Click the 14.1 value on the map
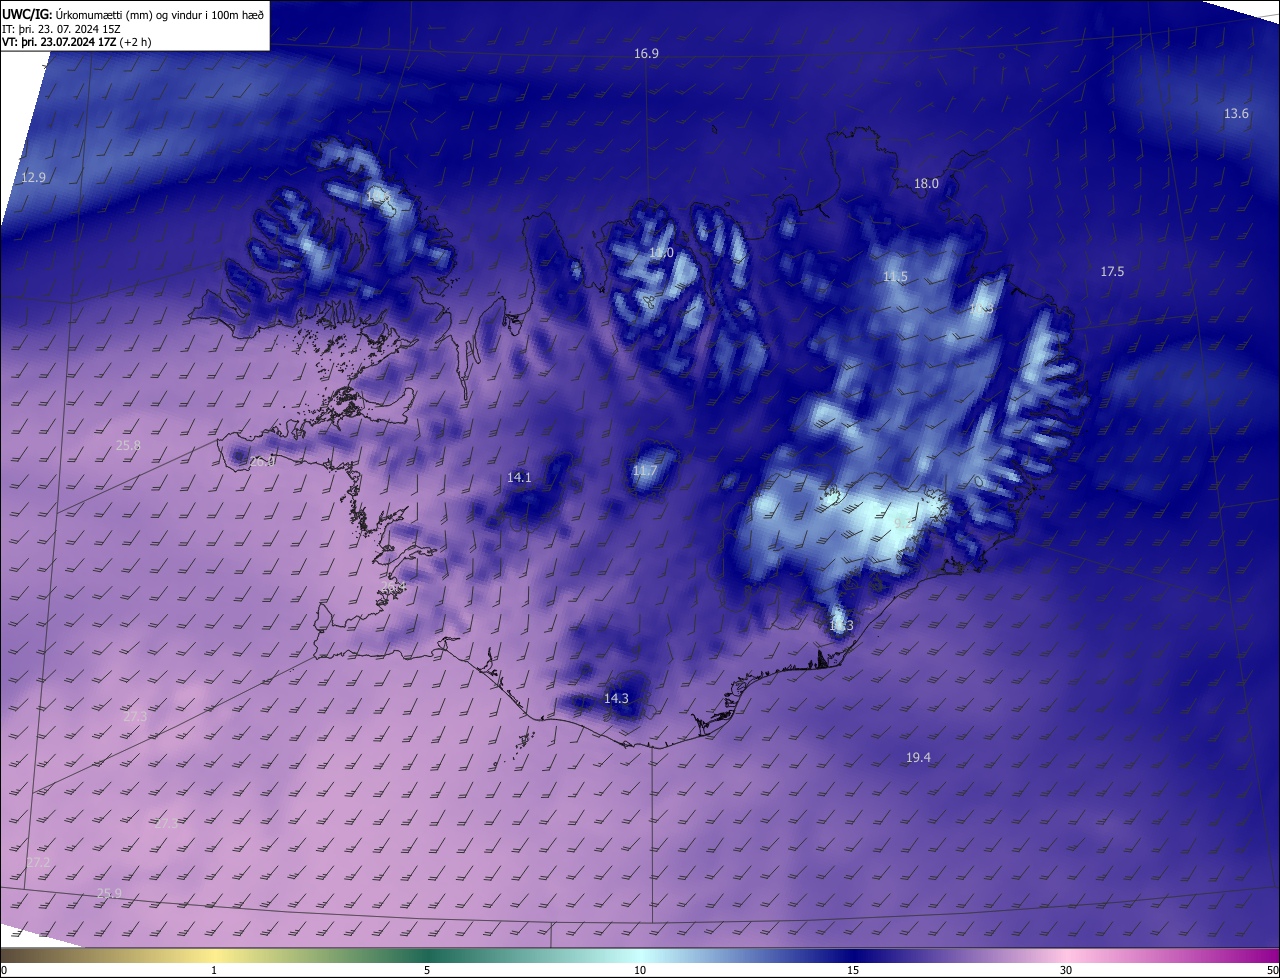The width and height of the screenshot is (1280, 978). tap(519, 477)
